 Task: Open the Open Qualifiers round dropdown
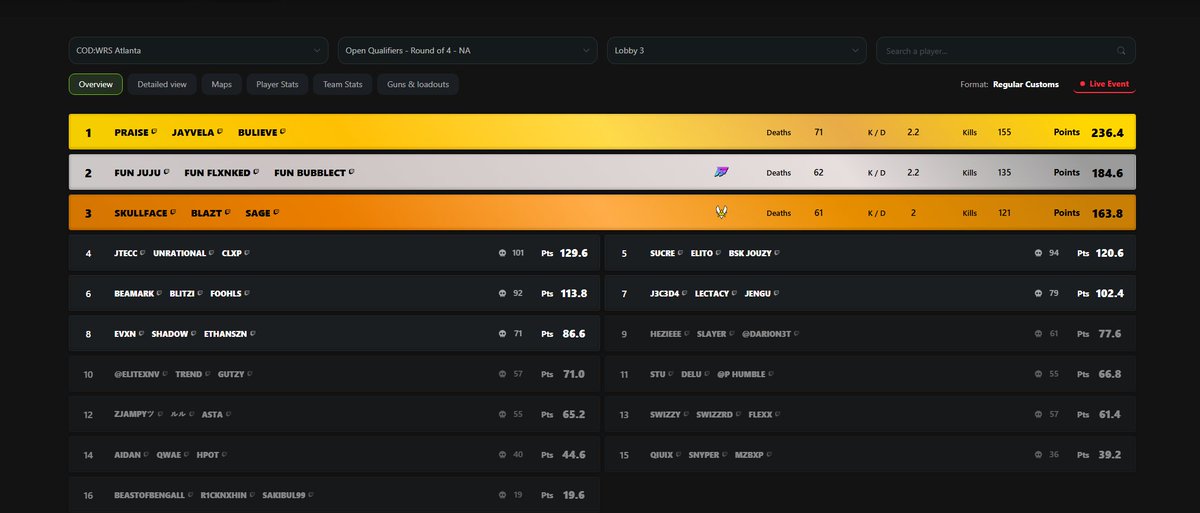(467, 50)
